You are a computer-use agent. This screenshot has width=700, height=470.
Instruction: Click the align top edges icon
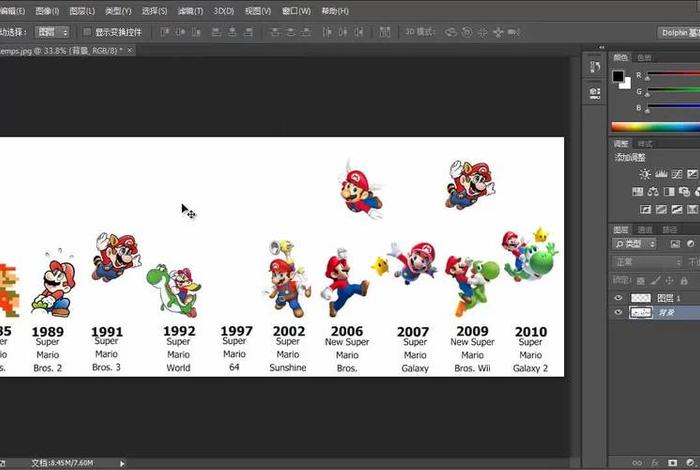[165, 32]
